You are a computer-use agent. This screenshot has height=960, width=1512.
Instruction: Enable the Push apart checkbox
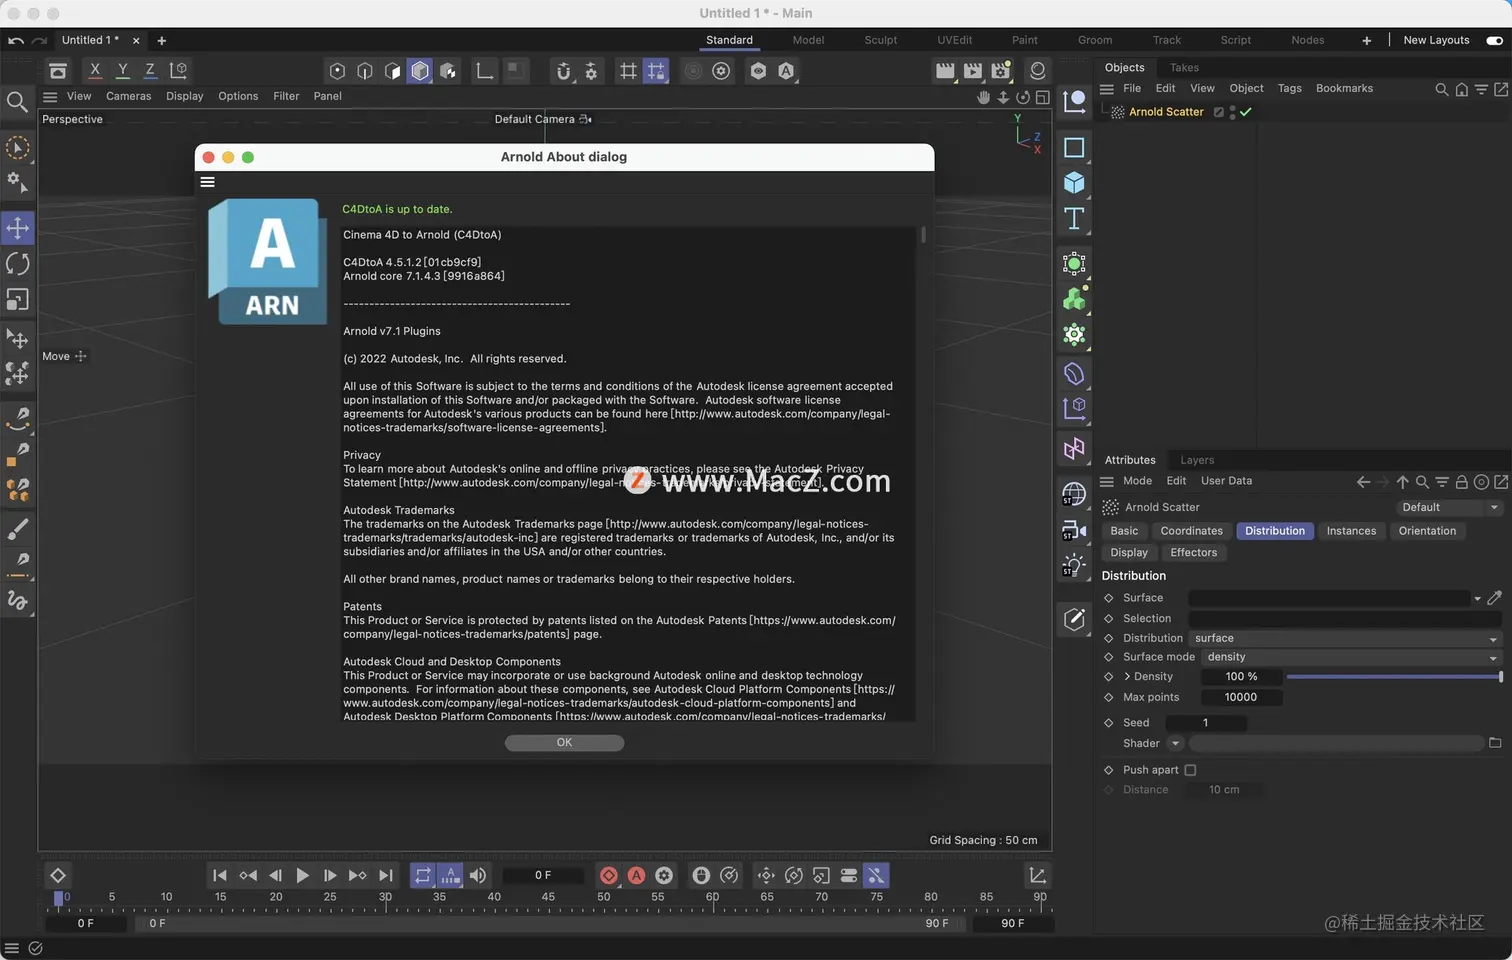pyautogui.click(x=1190, y=770)
